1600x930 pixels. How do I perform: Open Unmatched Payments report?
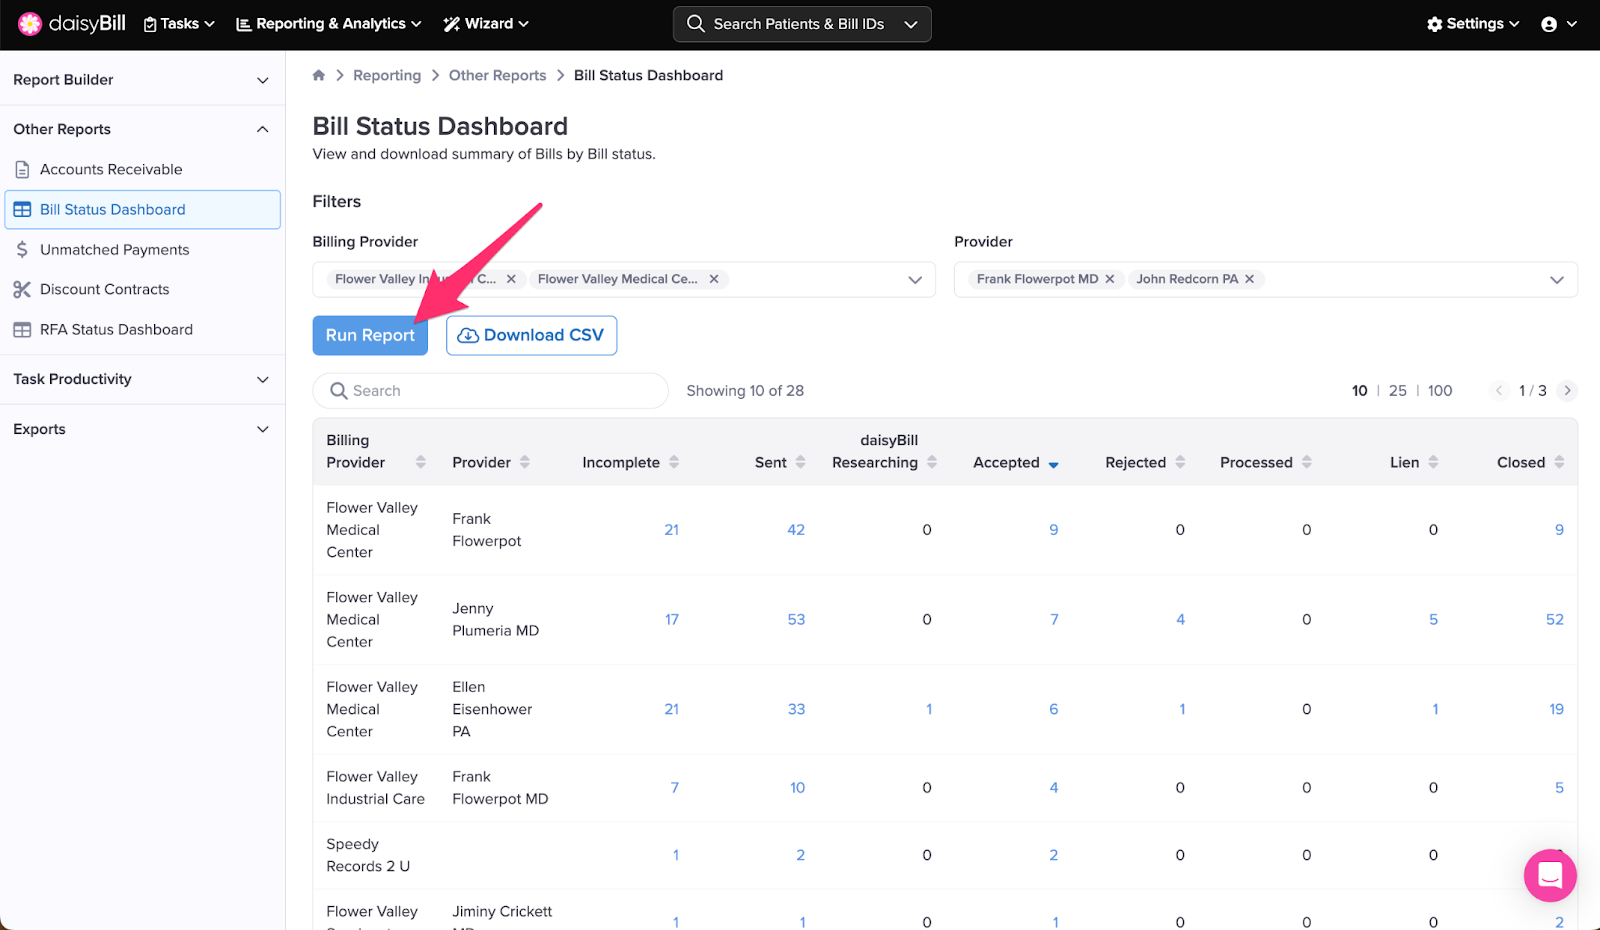[114, 250]
